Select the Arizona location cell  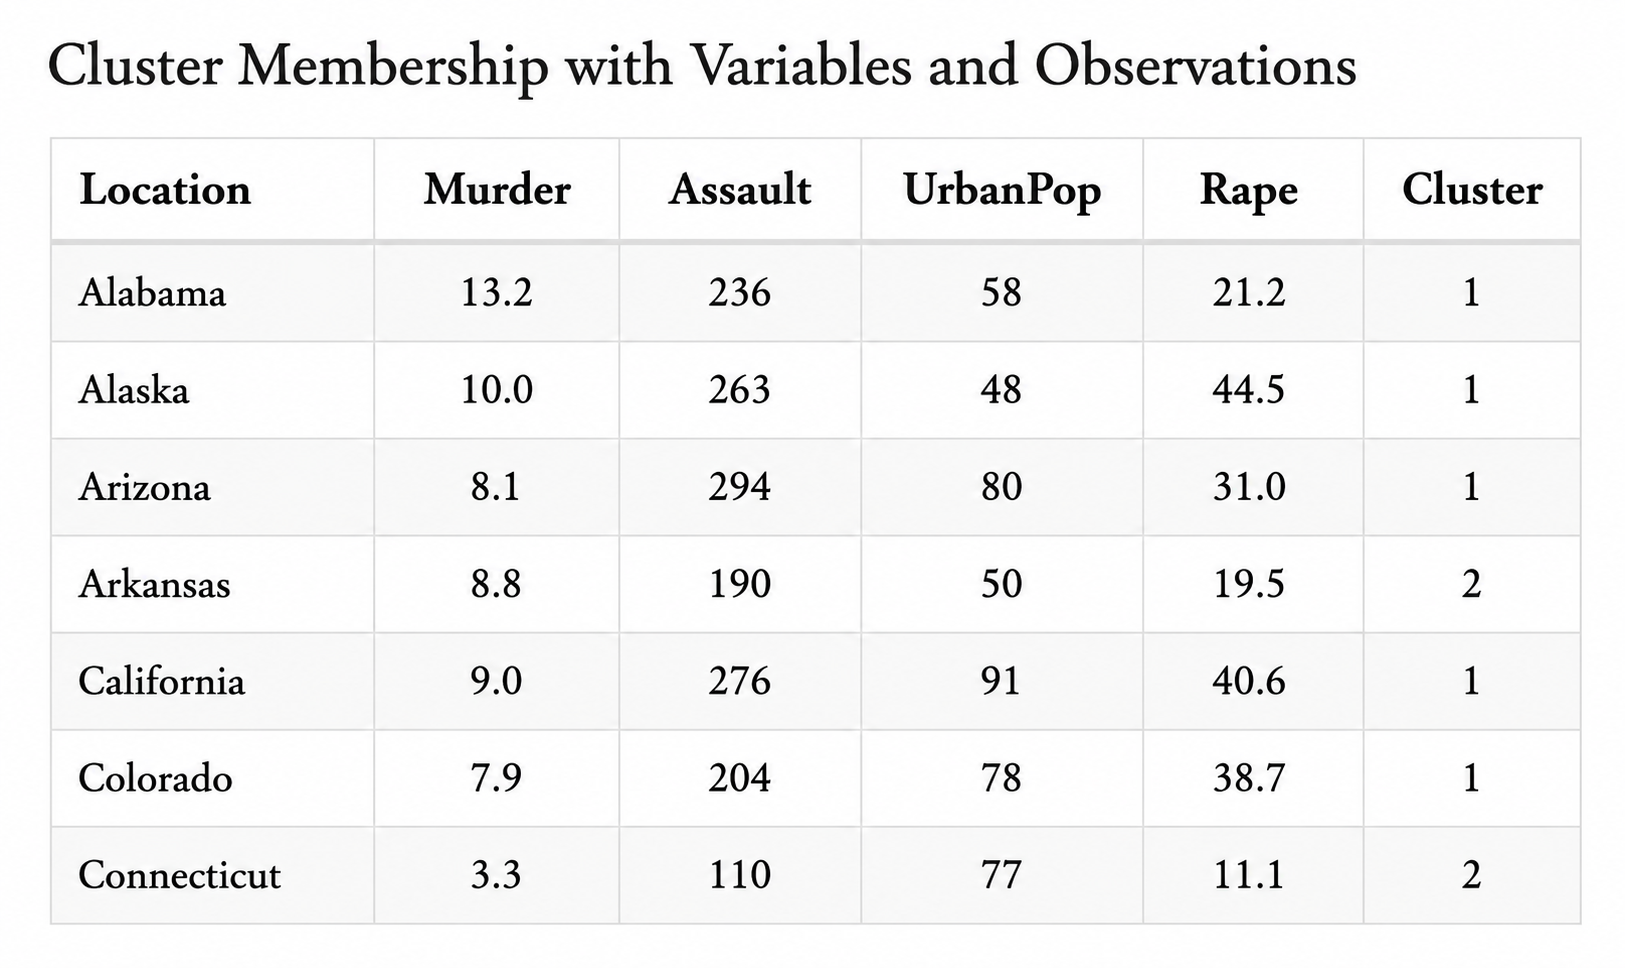(145, 487)
